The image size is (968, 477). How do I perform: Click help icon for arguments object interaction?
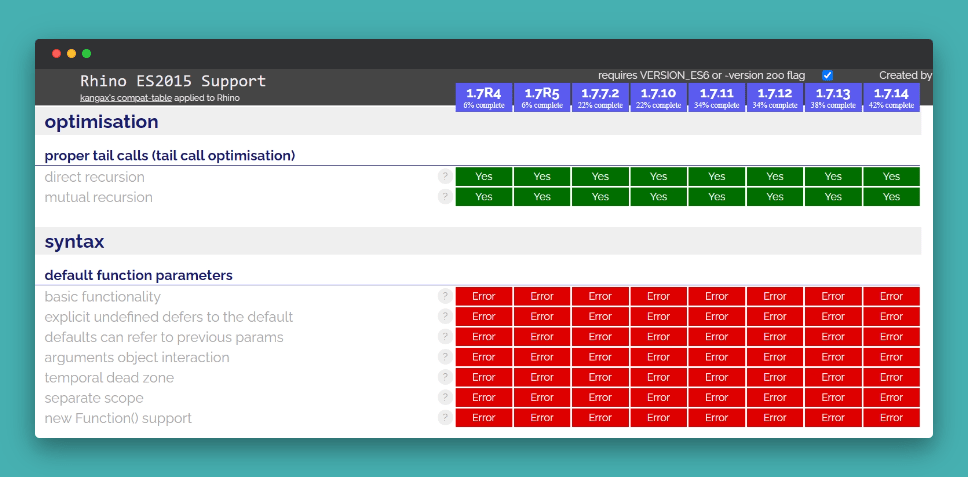pyautogui.click(x=444, y=357)
